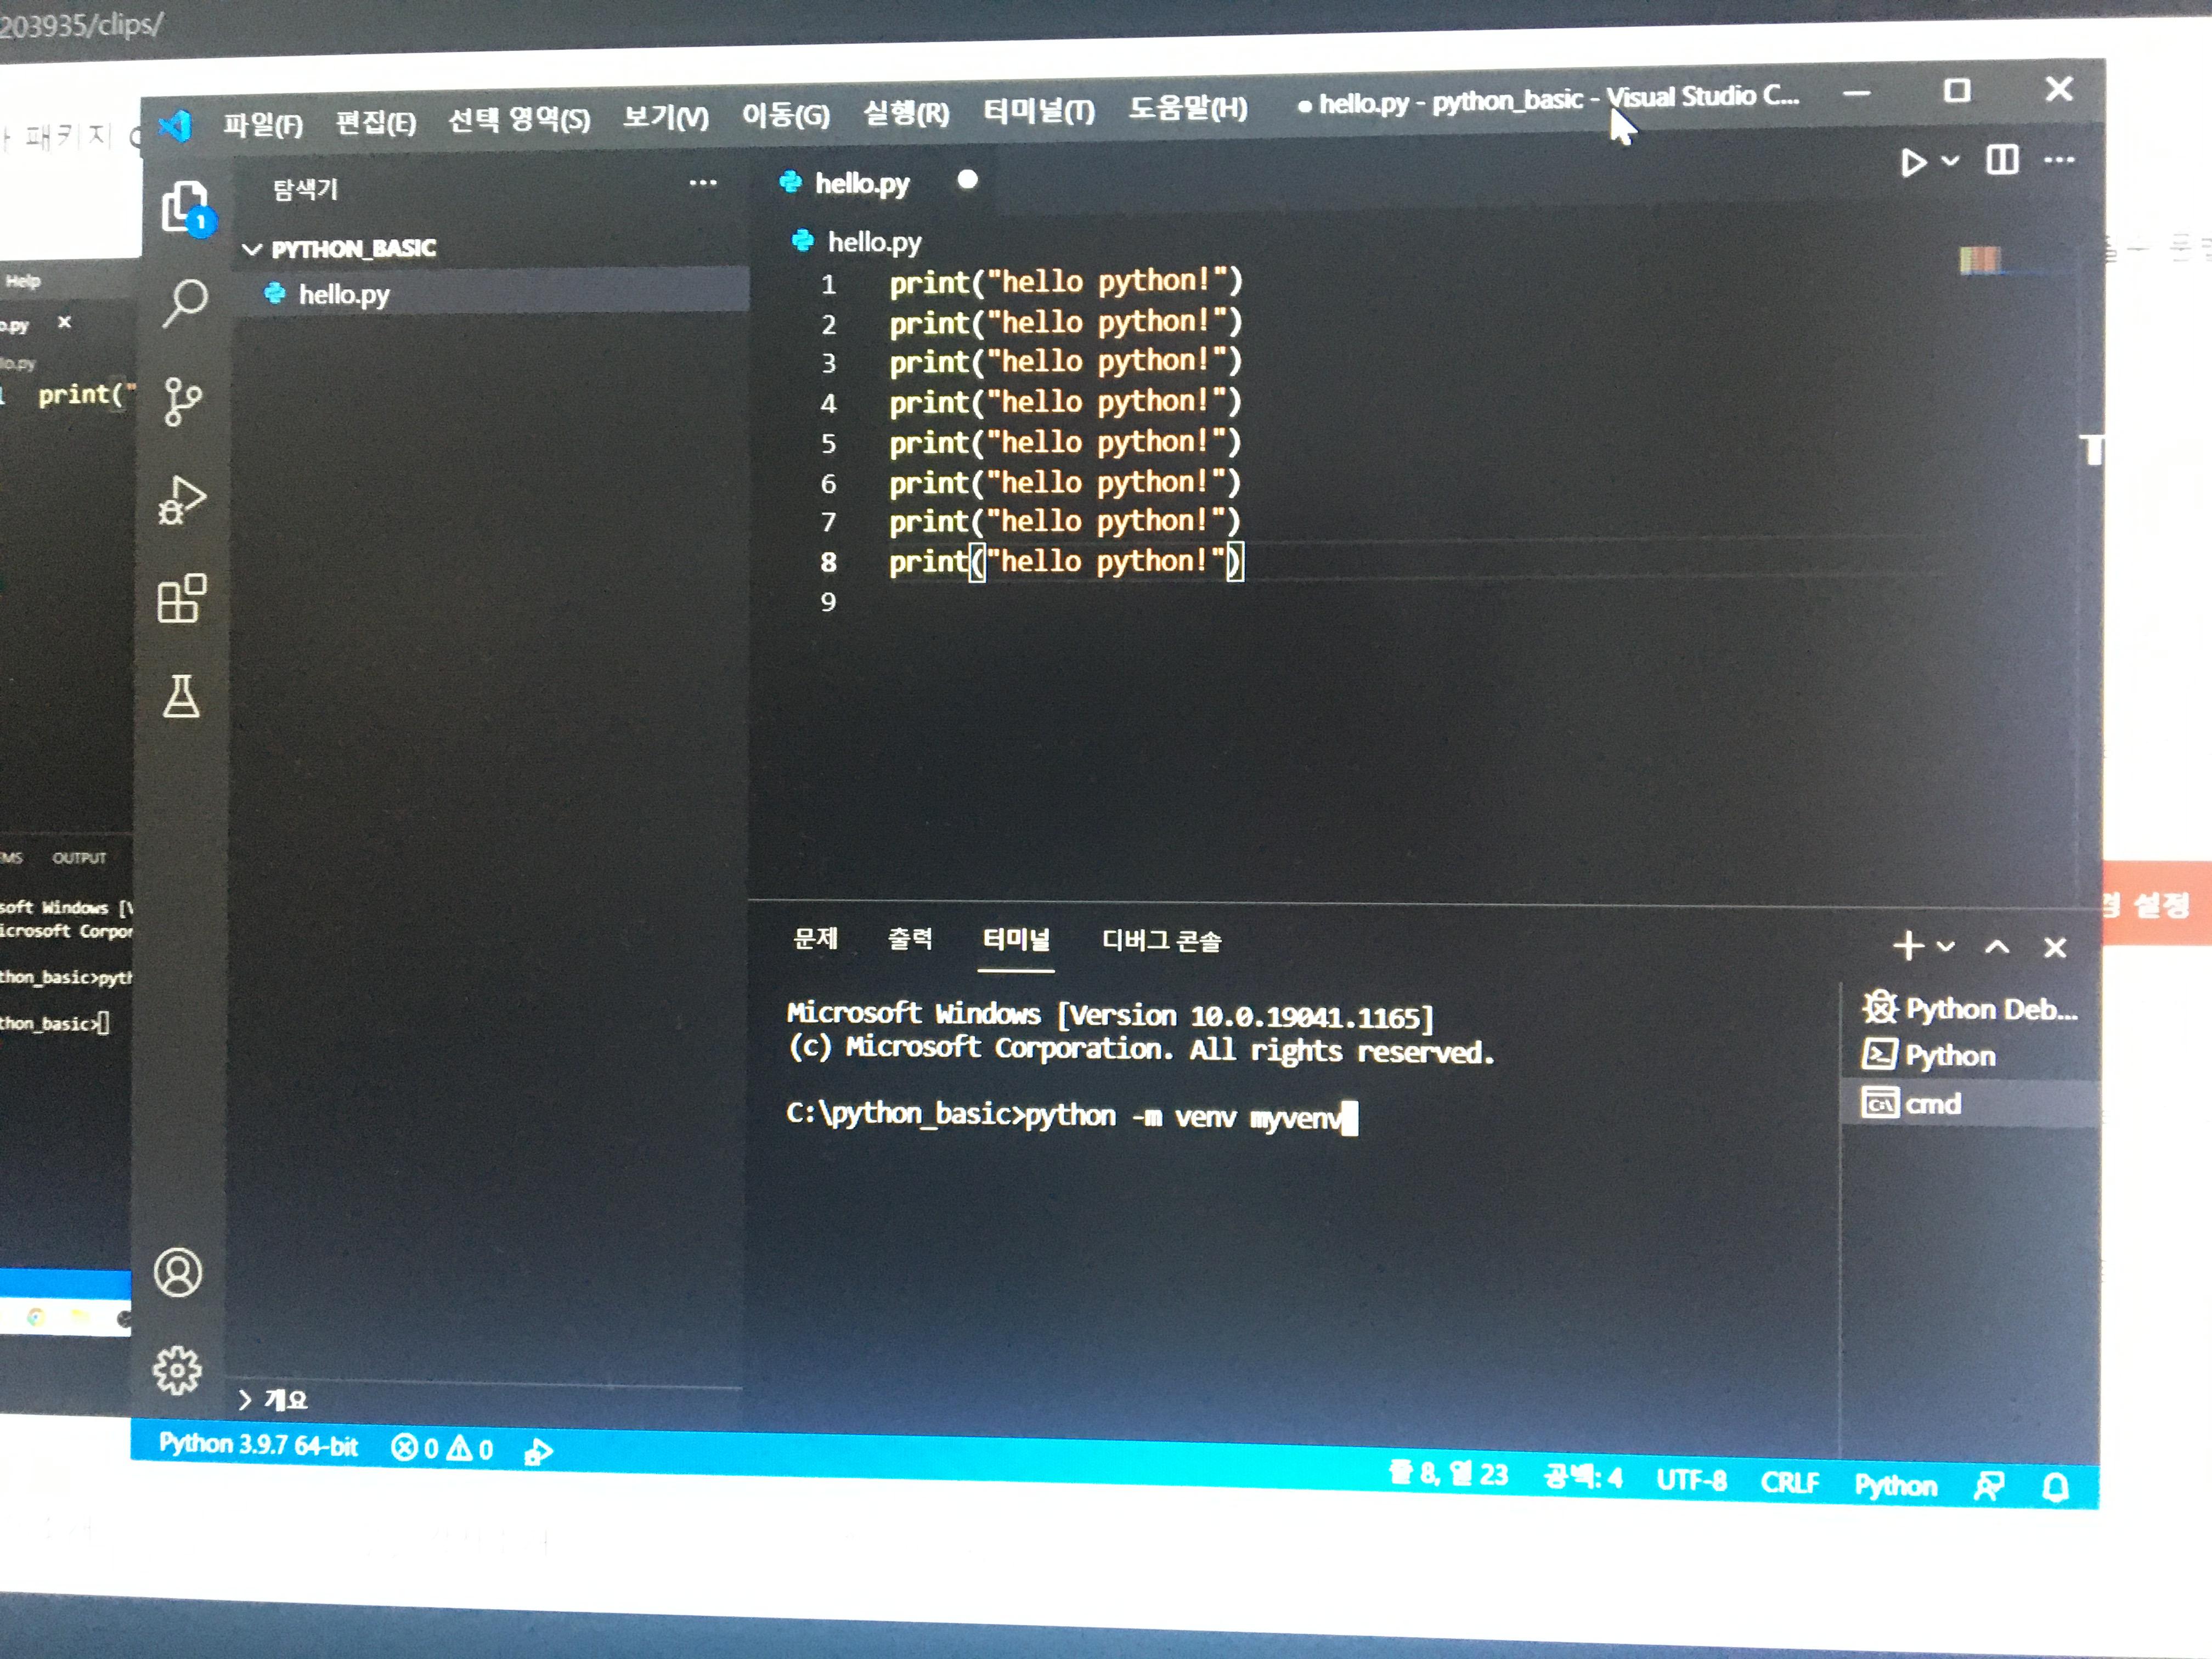
Task: Split the editor to the right
Action: pyautogui.click(x=2002, y=160)
